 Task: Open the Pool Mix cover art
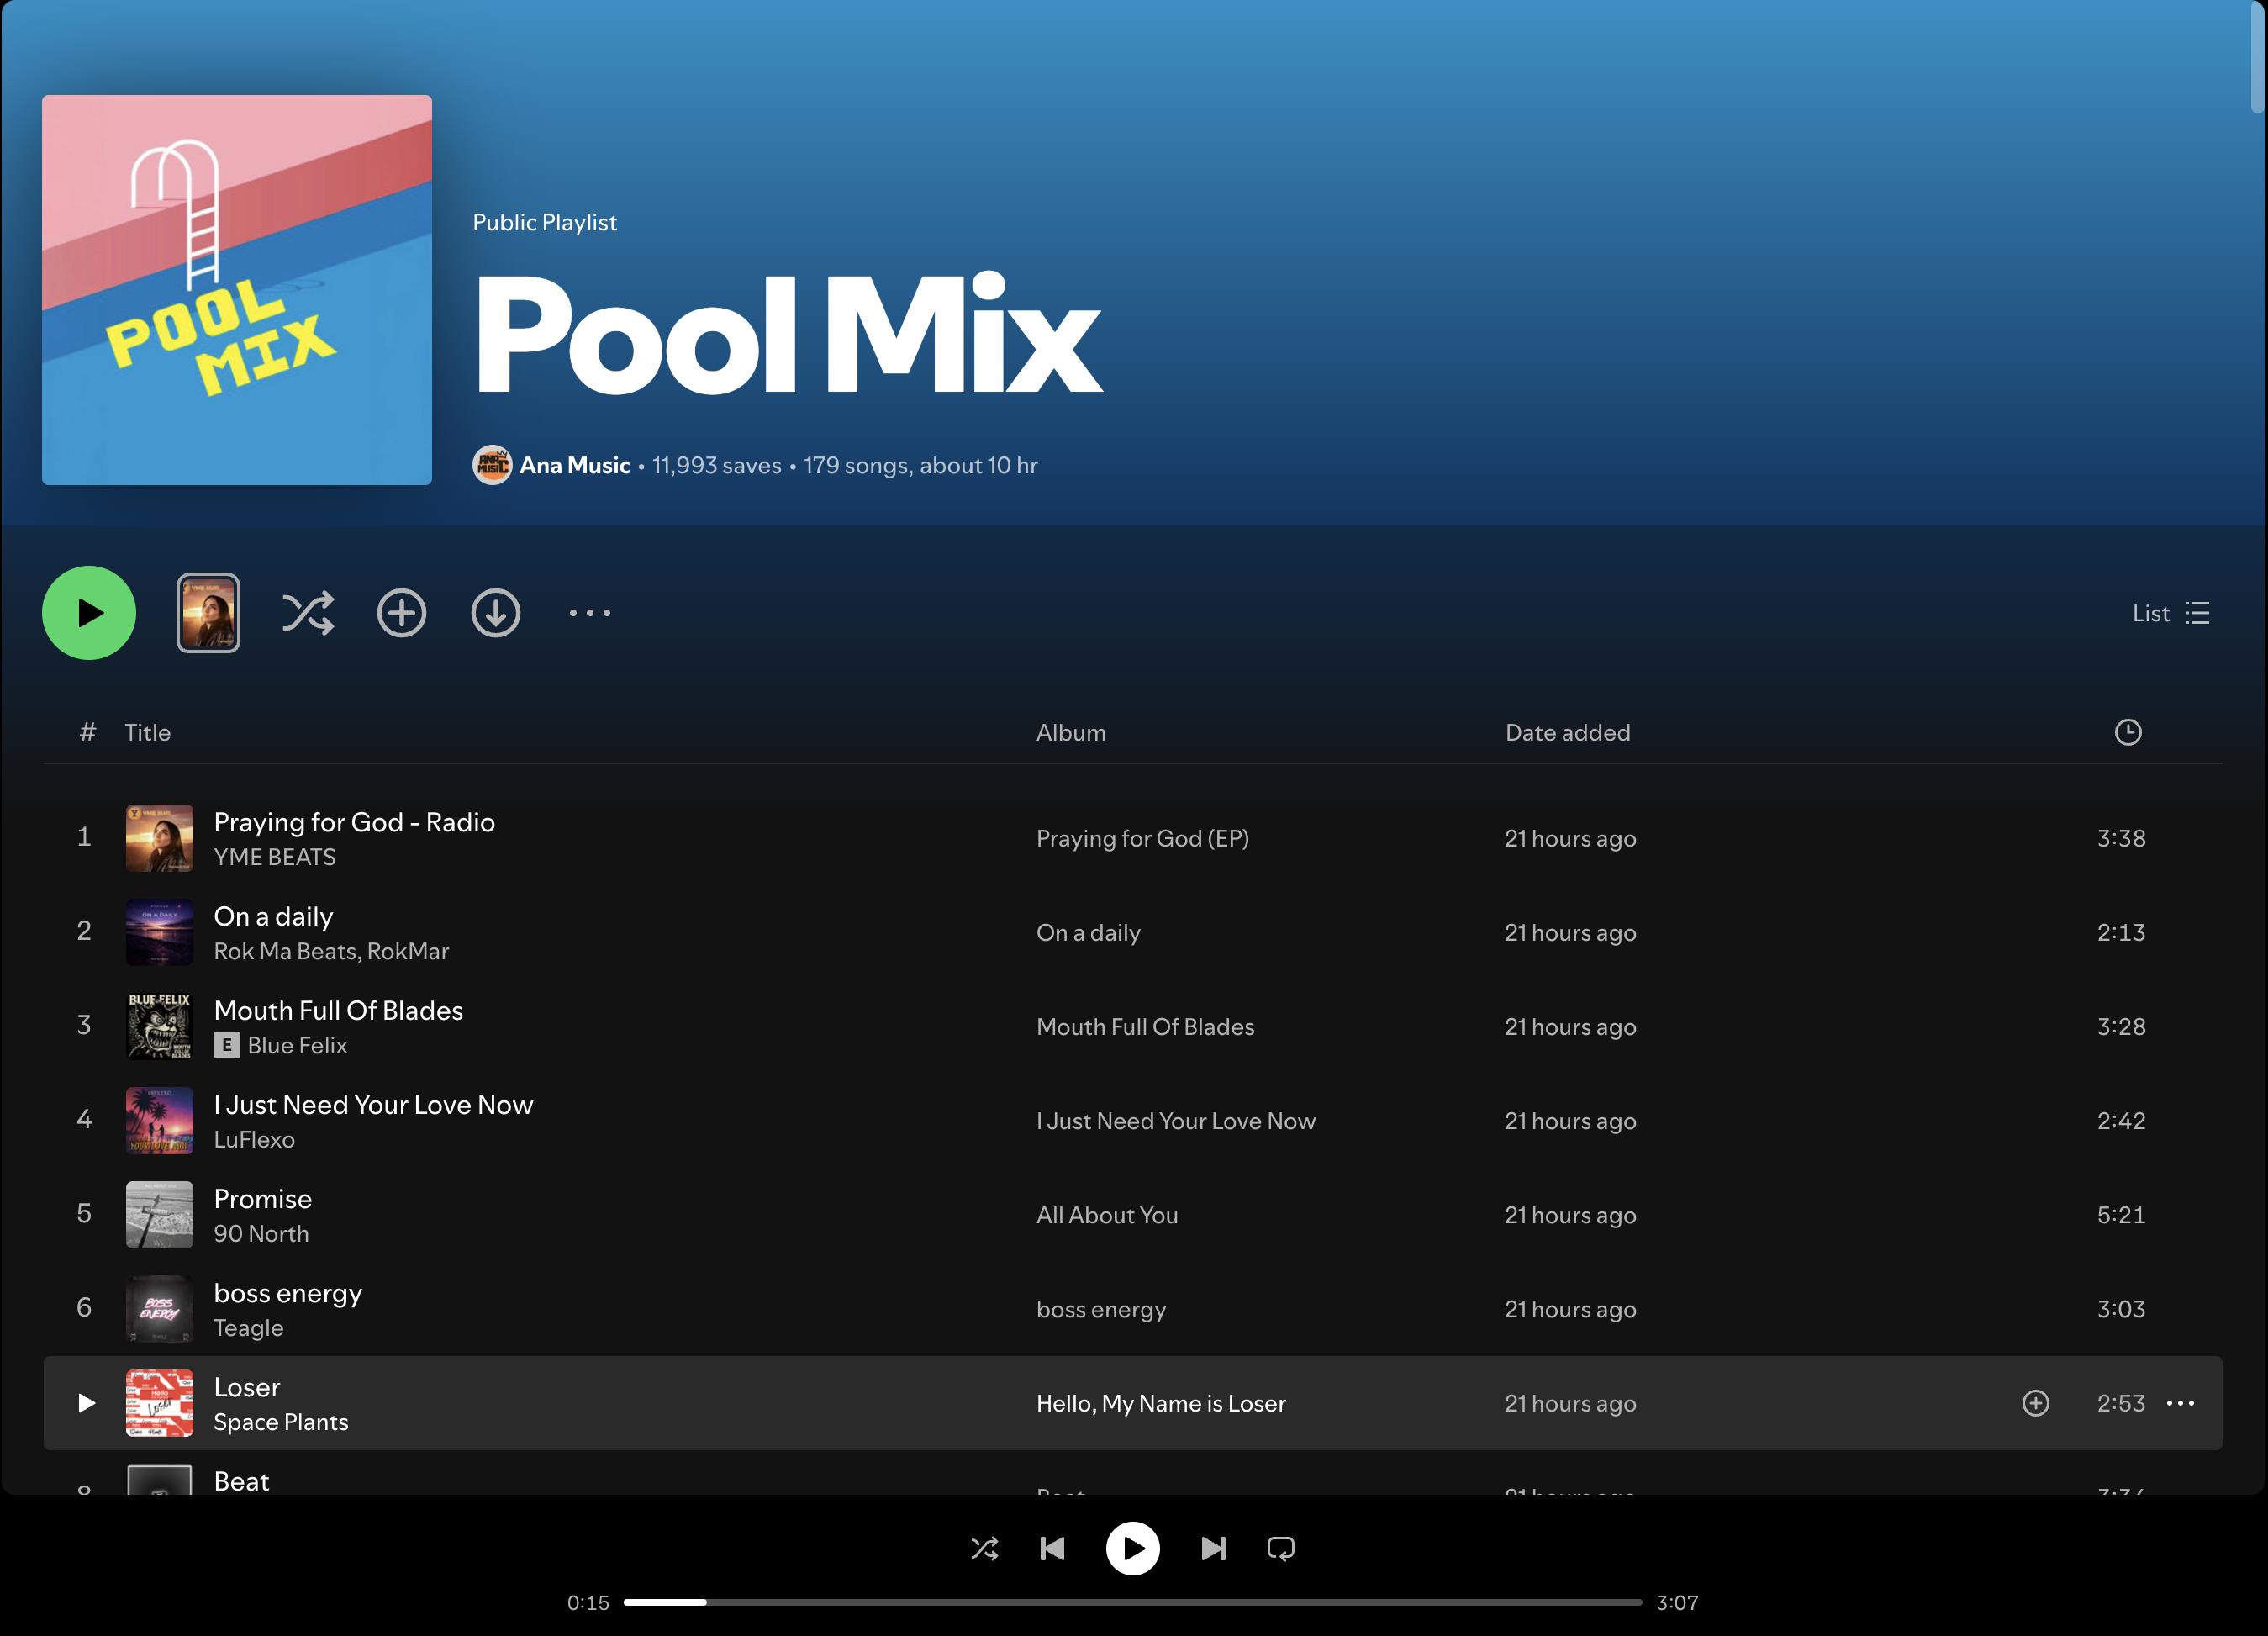point(237,290)
